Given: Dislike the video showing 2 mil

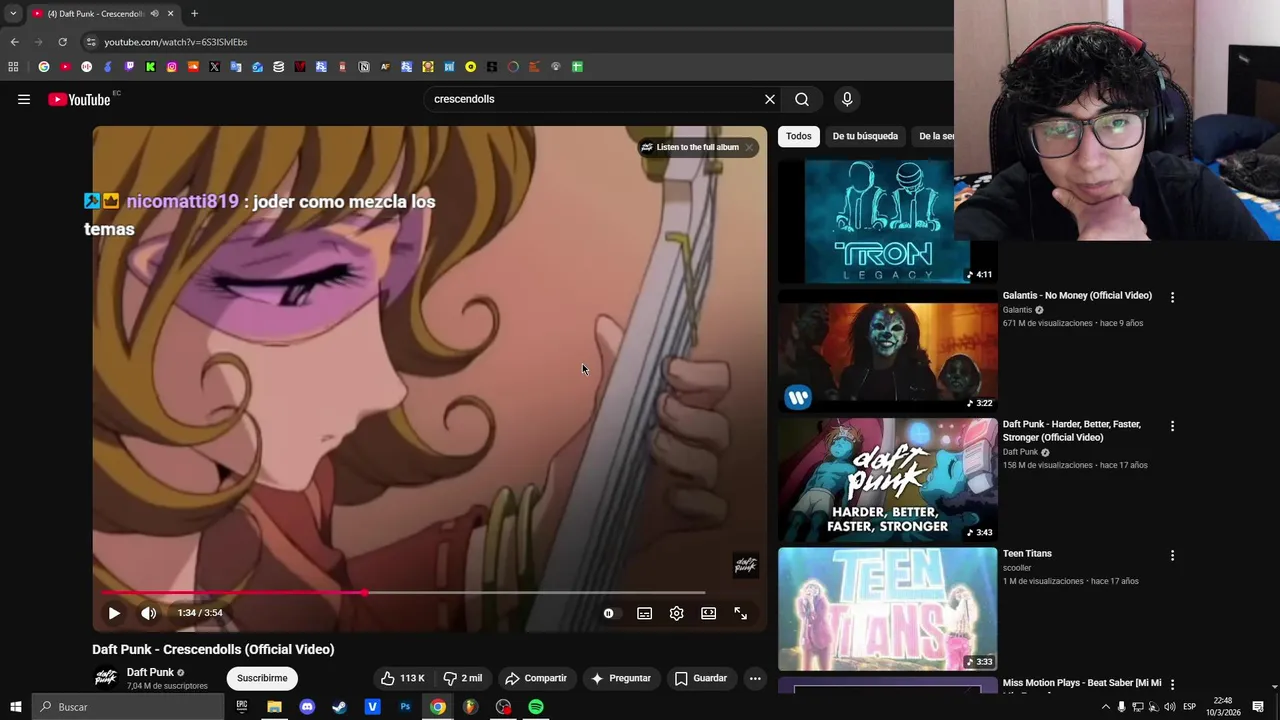Looking at the screenshot, I should pos(462,678).
